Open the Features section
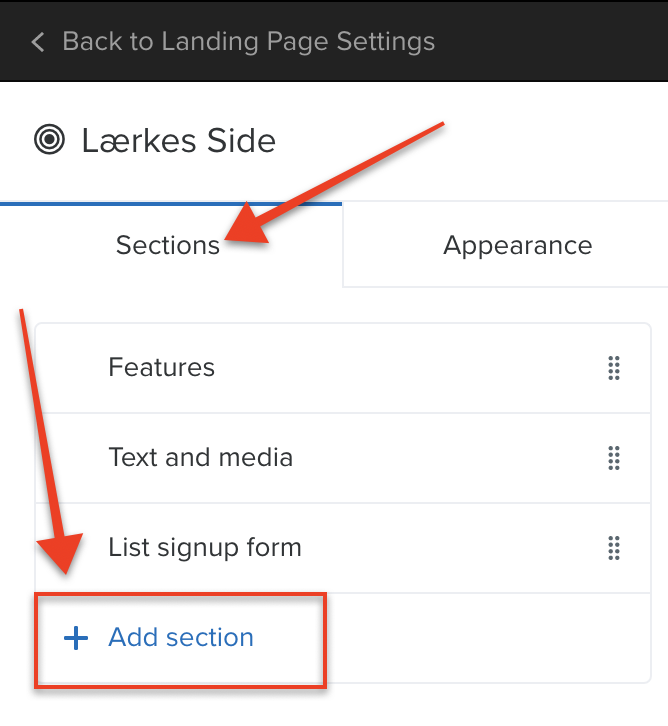This screenshot has height=726, width=668. [343, 368]
